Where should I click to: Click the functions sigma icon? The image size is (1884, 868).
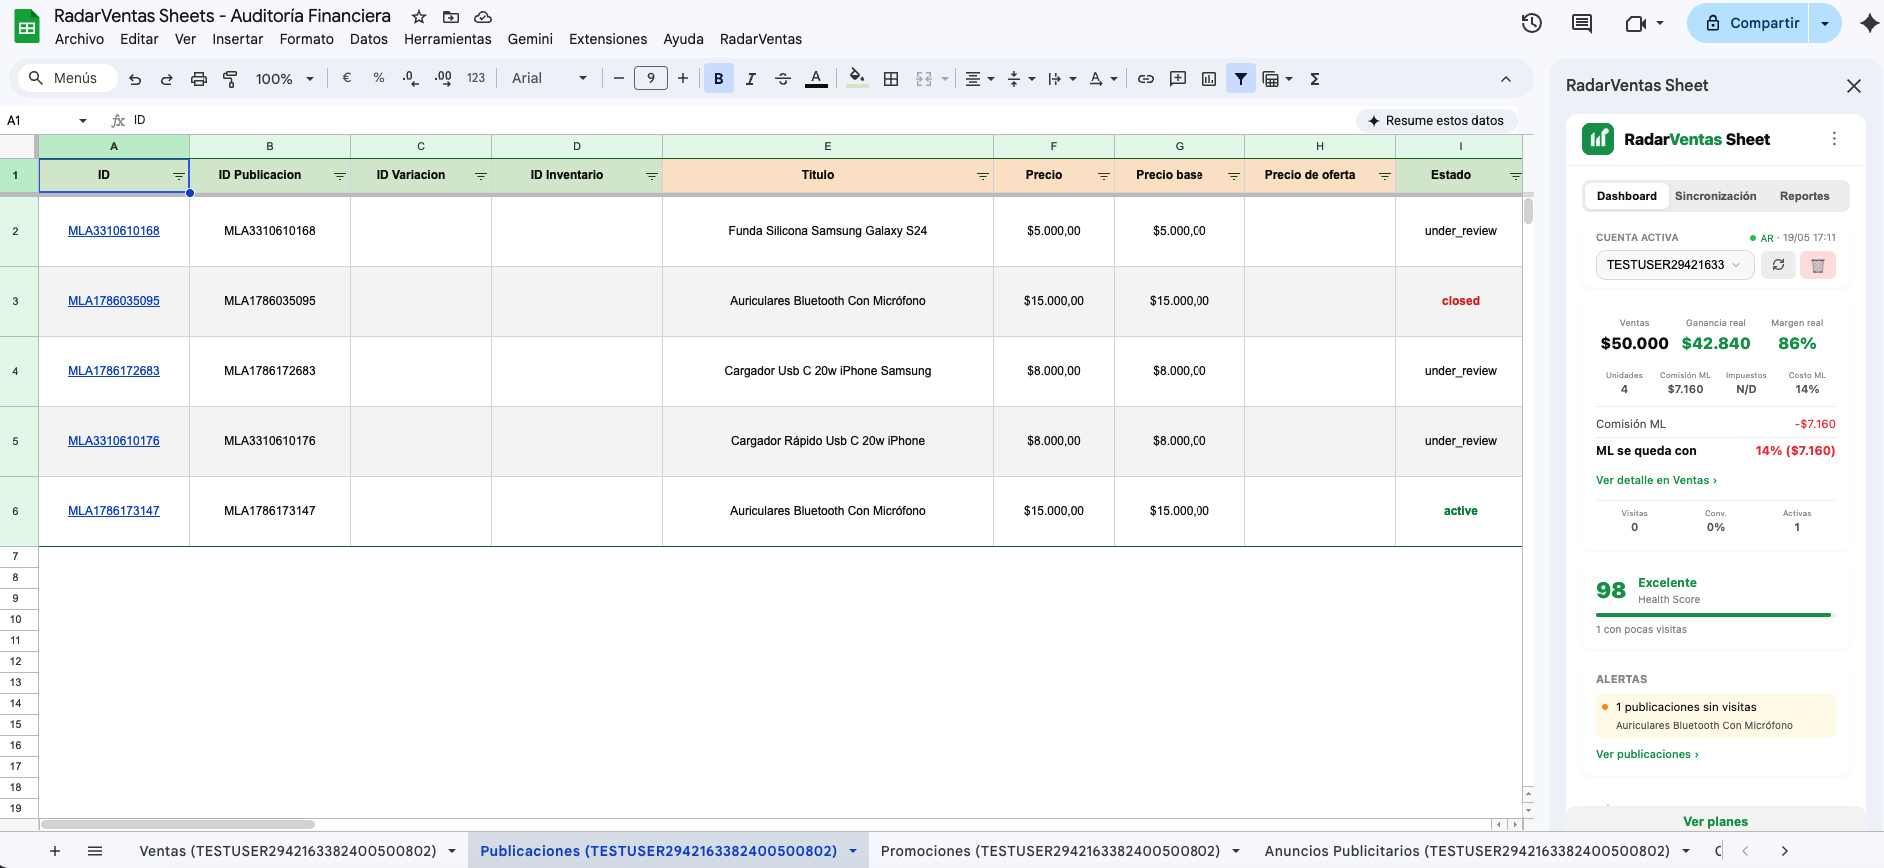point(1315,78)
